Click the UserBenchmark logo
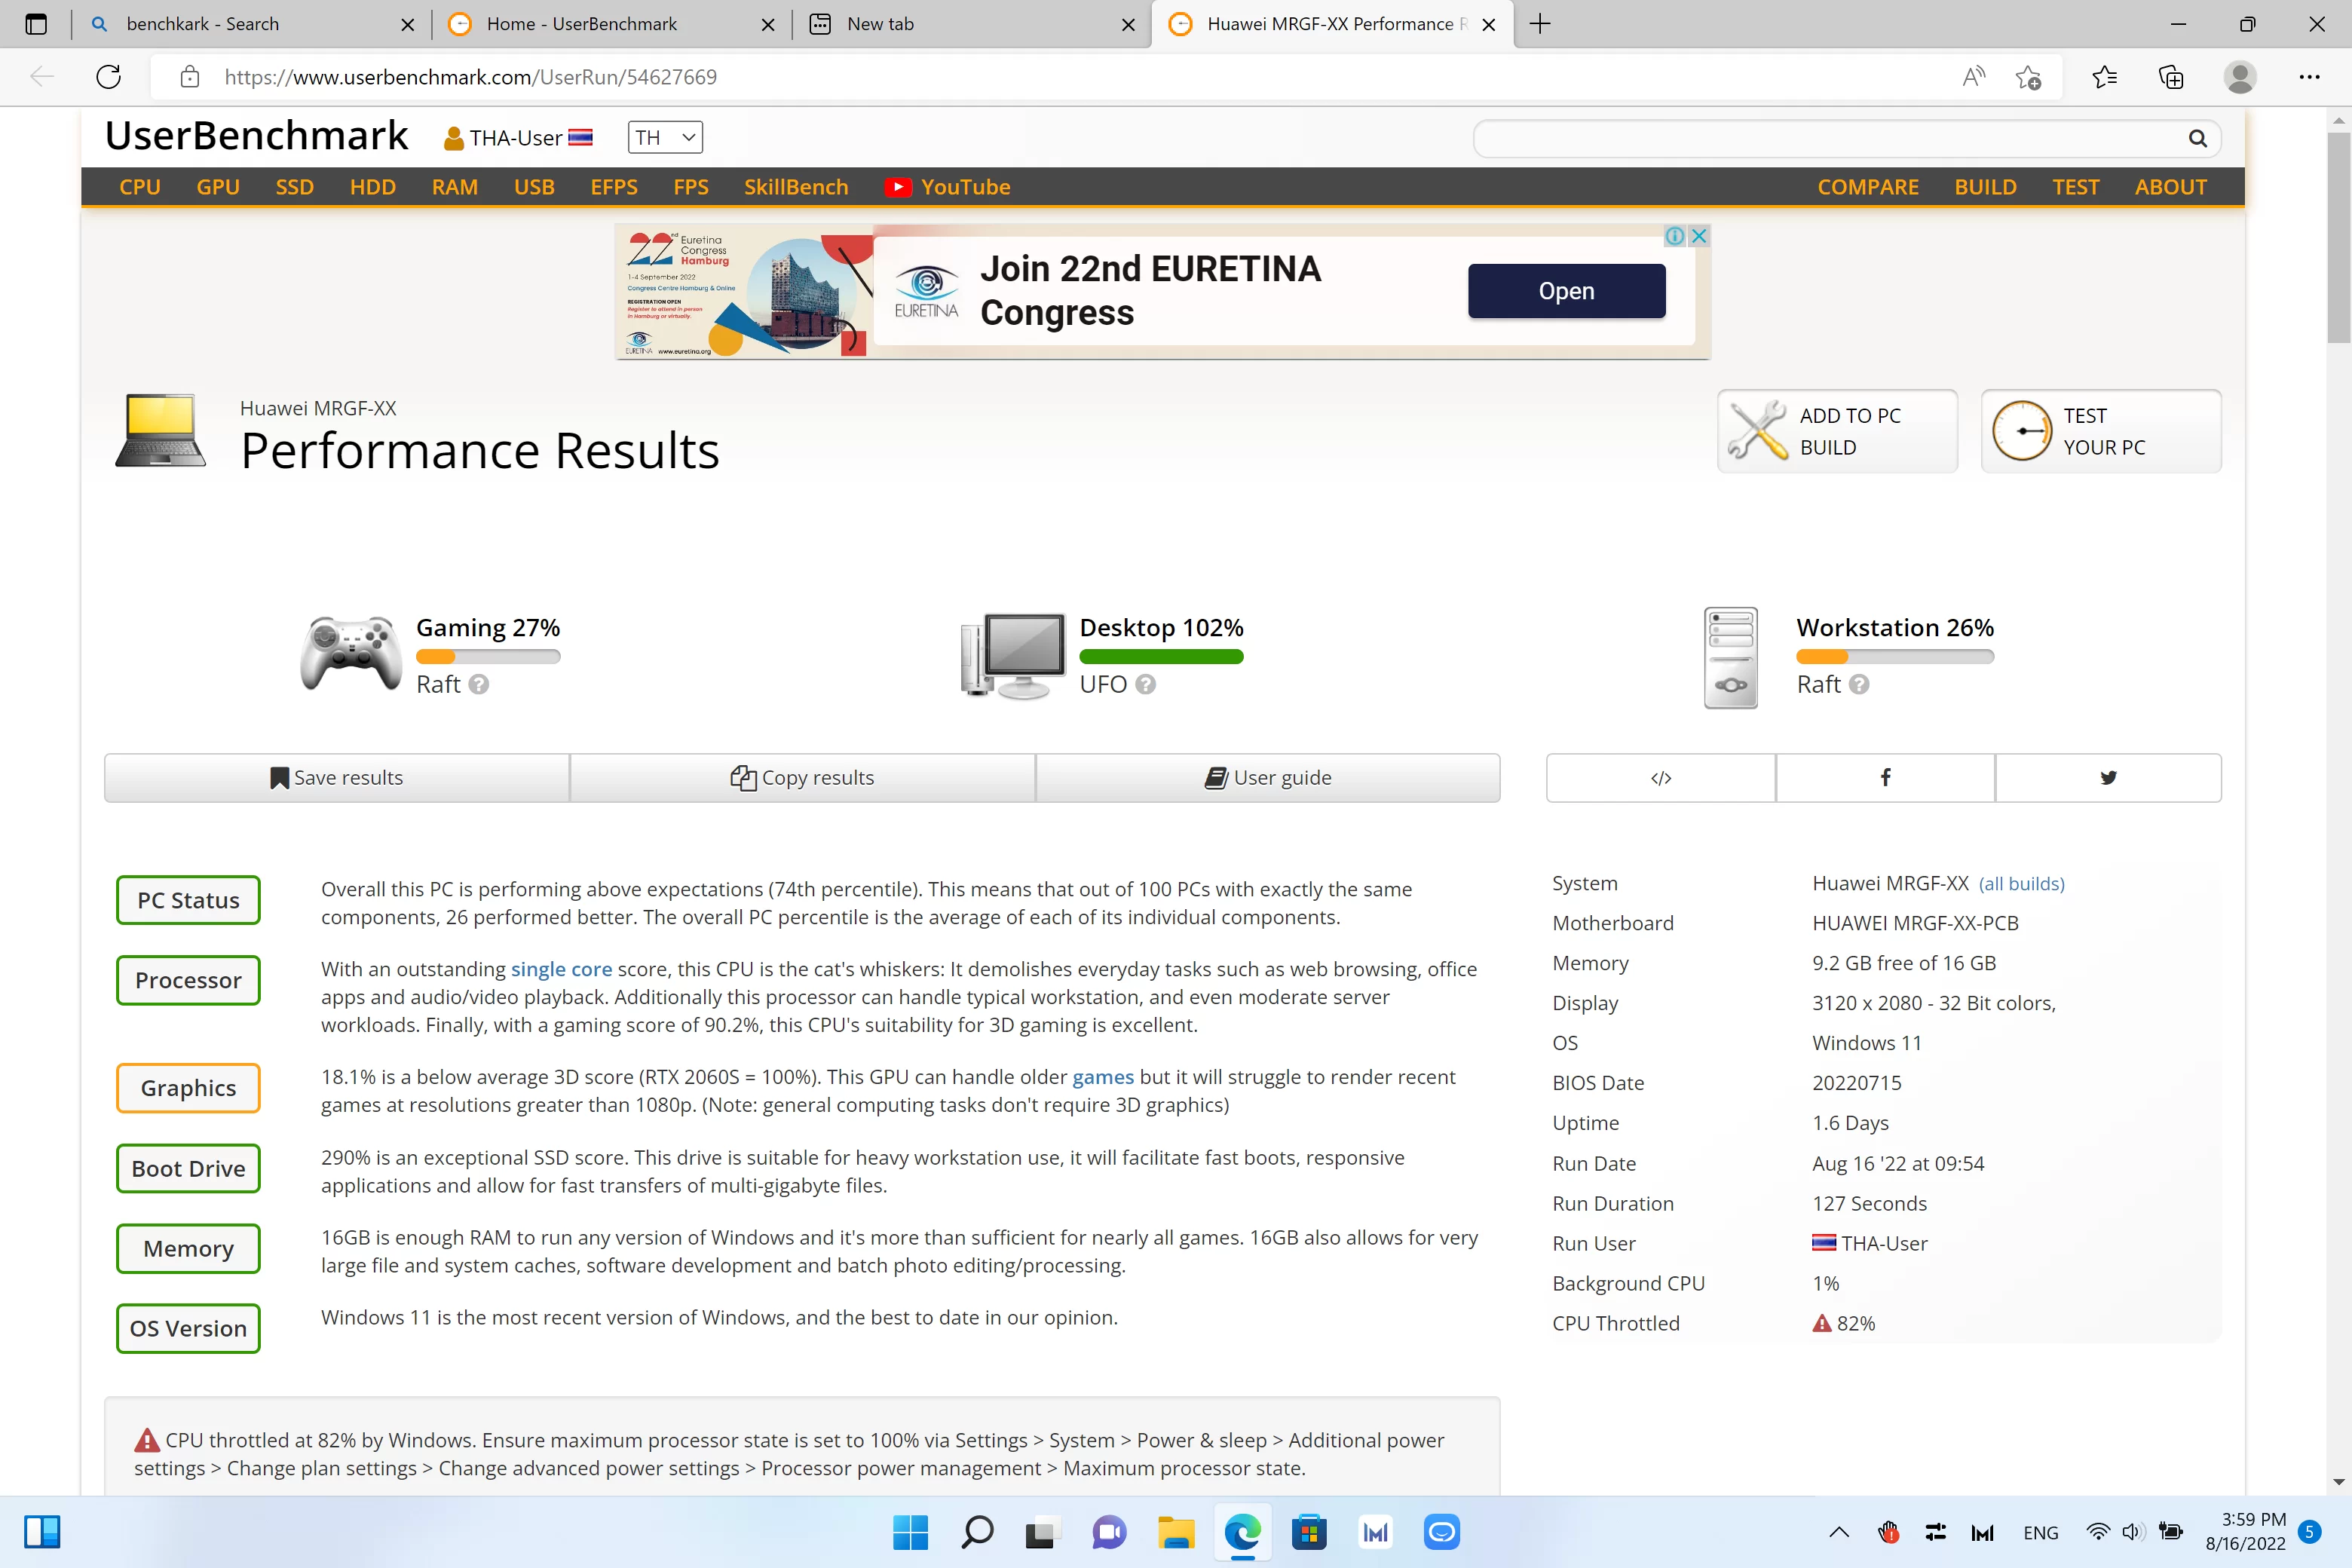 [x=257, y=136]
